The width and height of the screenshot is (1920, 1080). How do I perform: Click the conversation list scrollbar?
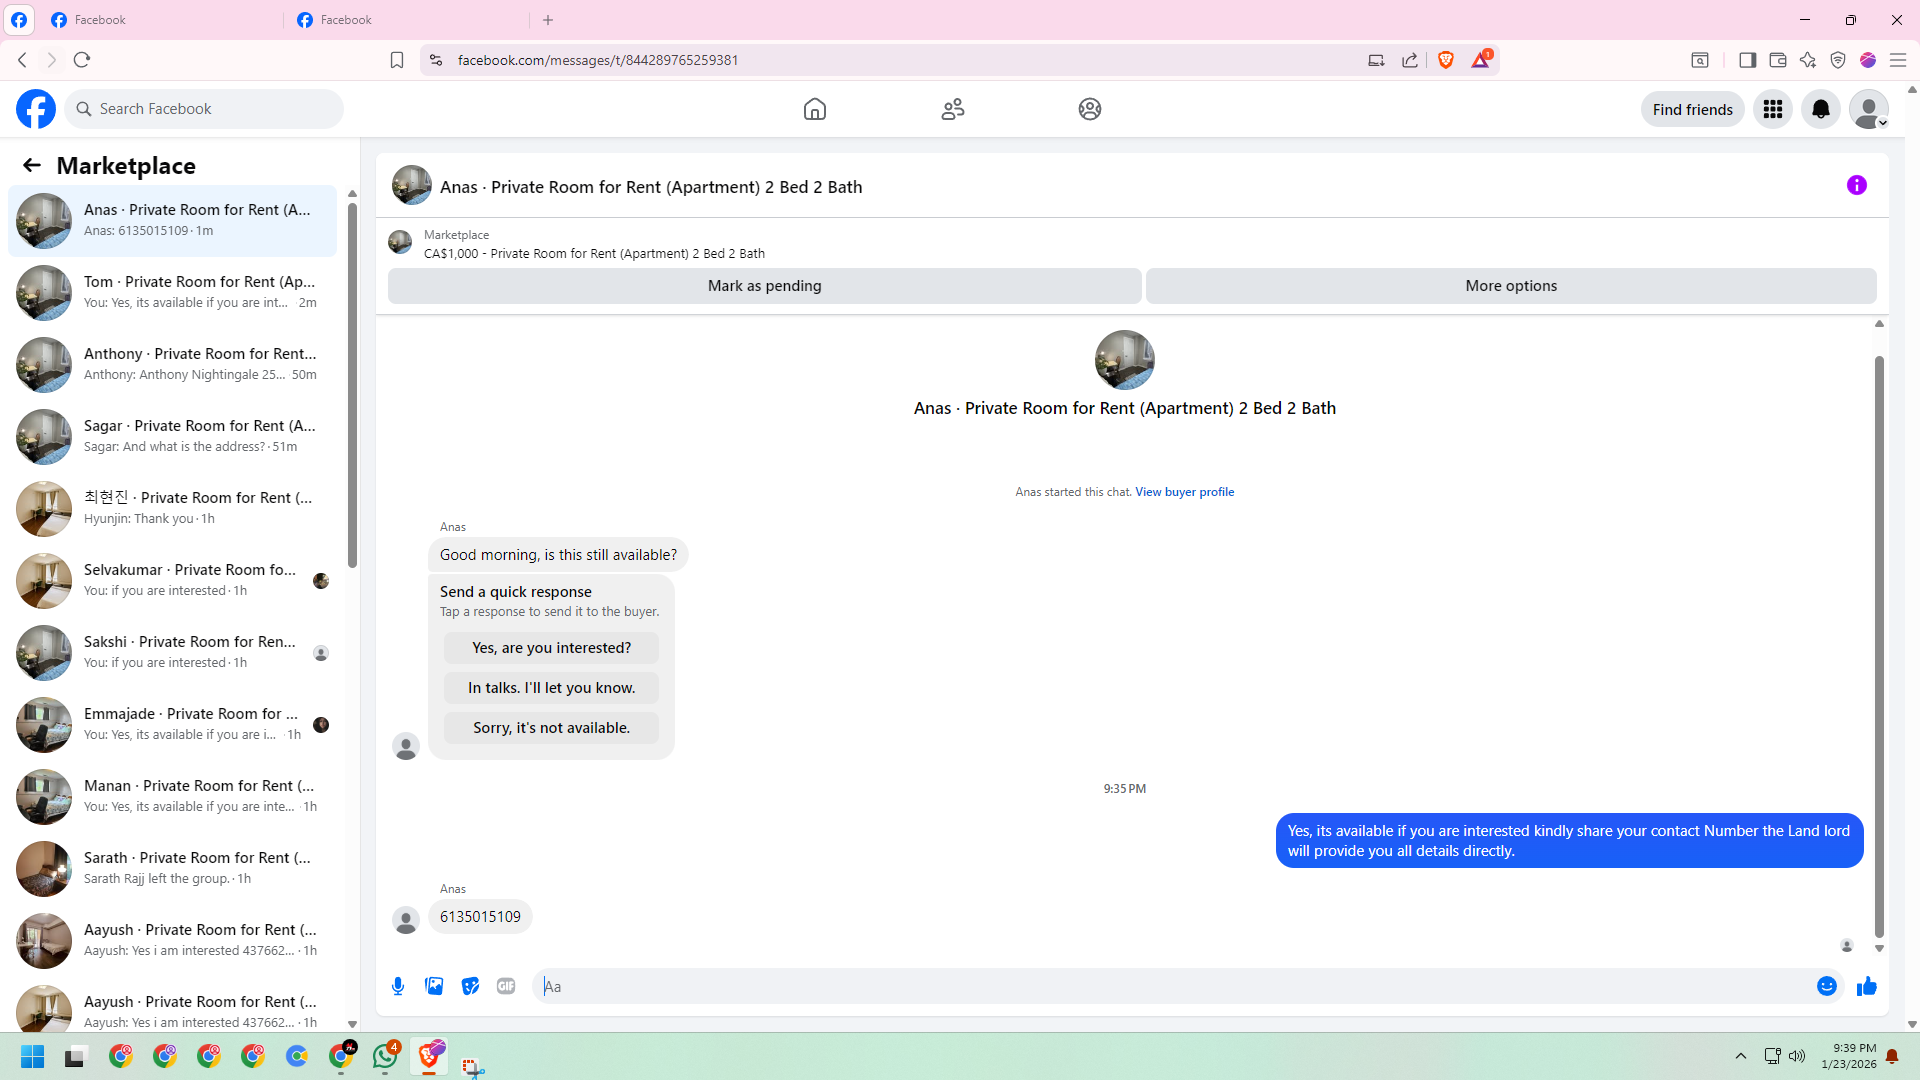352,385
